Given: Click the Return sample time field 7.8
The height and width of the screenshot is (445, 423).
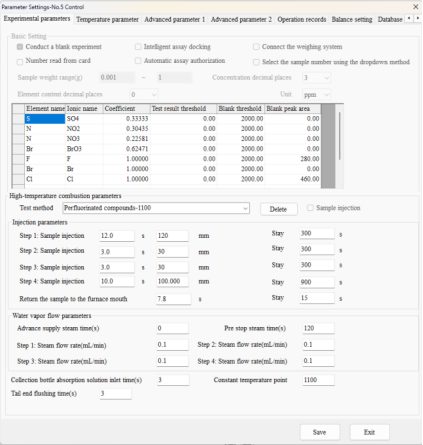Looking at the screenshot, I should pyautogui.click(x=174, y=299).
